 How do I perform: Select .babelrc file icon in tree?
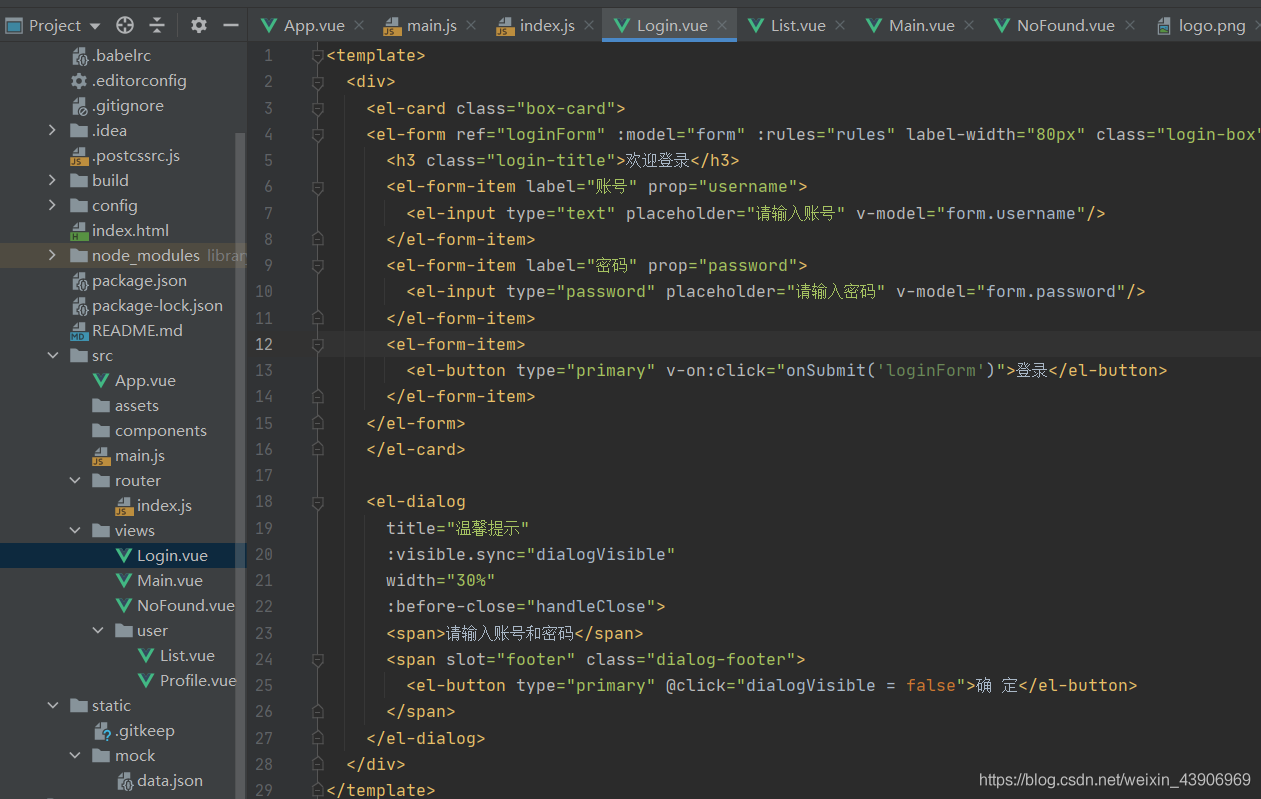(x=79, y=56)
